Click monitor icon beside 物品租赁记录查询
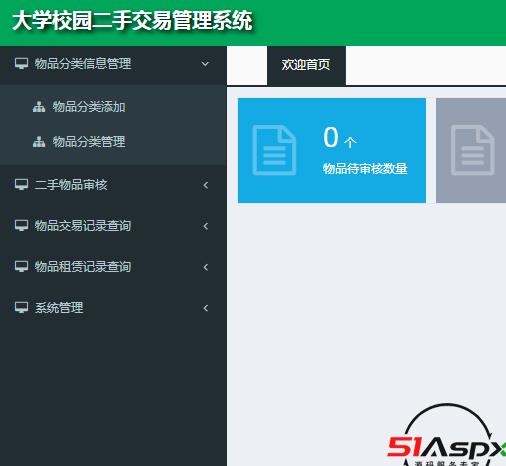 click(21, 266)
